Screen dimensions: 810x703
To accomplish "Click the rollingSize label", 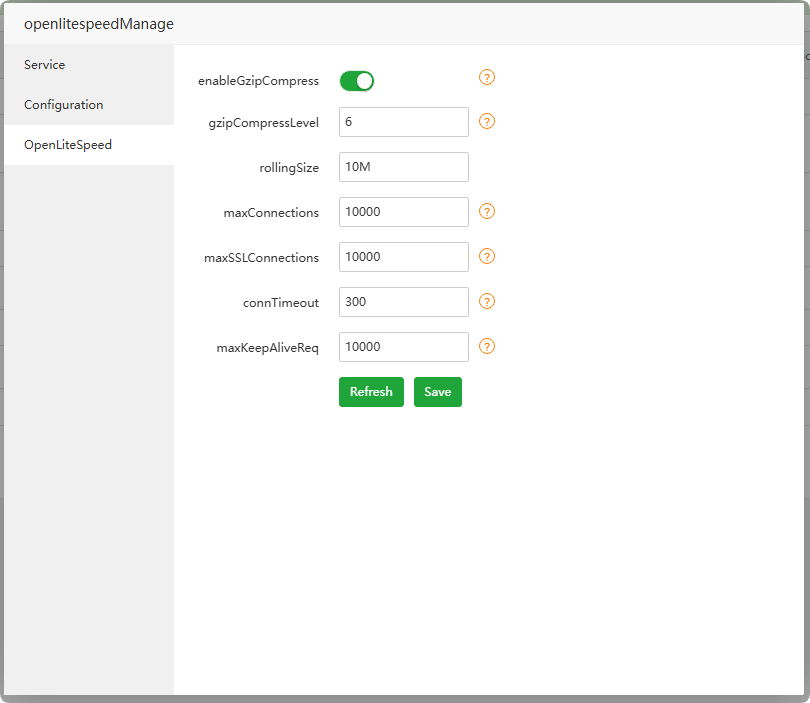I will [x=289, y=168].
